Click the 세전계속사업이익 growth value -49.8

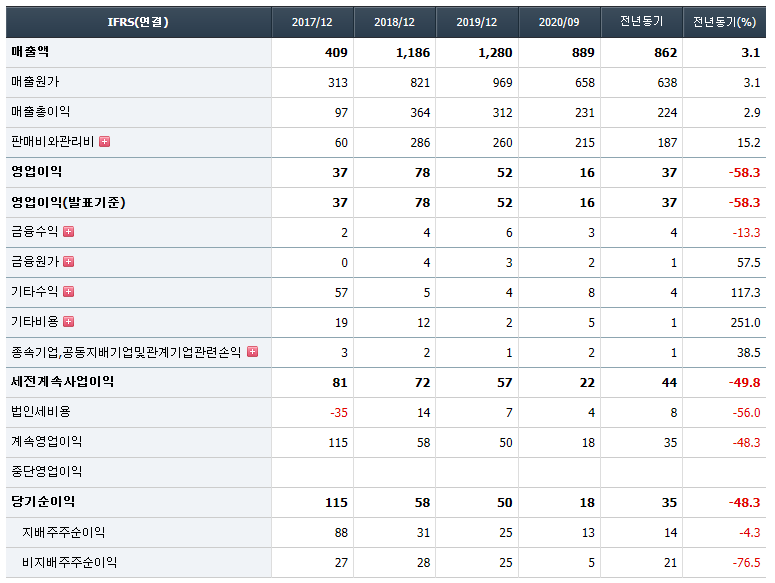[x=744, y=383]
